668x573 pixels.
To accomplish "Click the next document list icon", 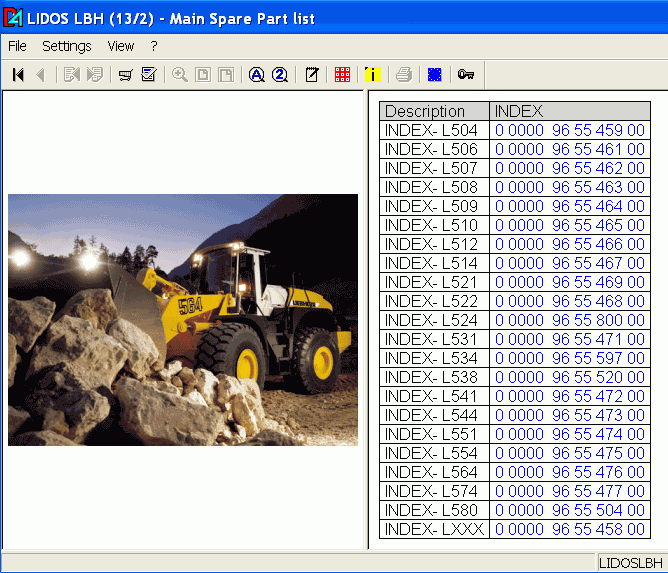I will pyautogui.click(x=95, y=75).
